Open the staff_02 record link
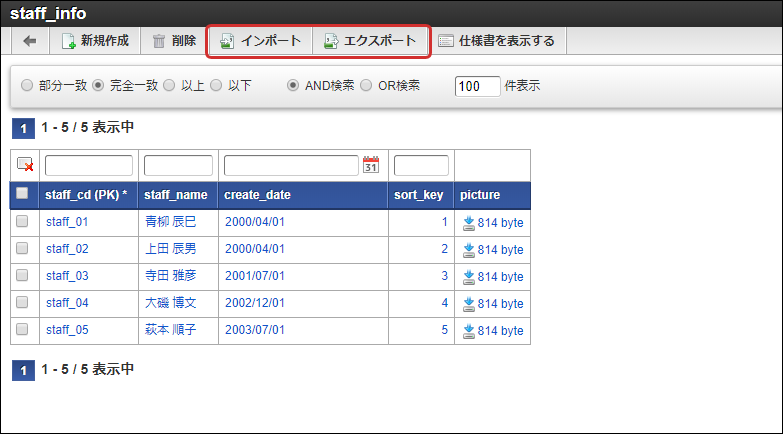The image size is (783, 434). click(x=67, y=249)
